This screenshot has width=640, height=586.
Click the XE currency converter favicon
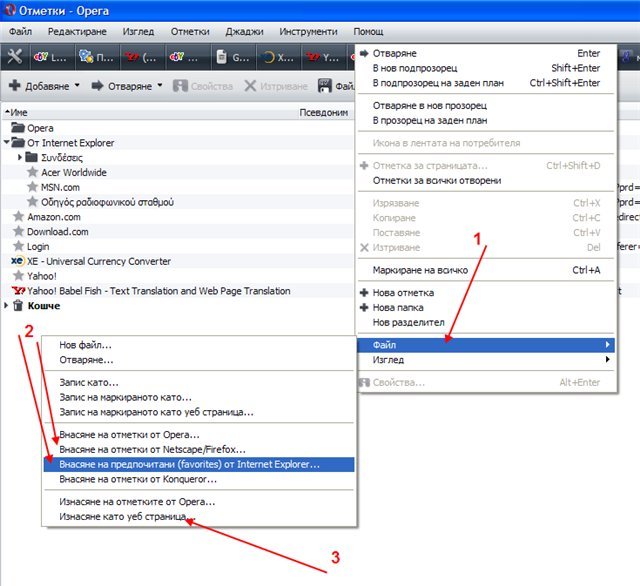click(x=18, y=261)
